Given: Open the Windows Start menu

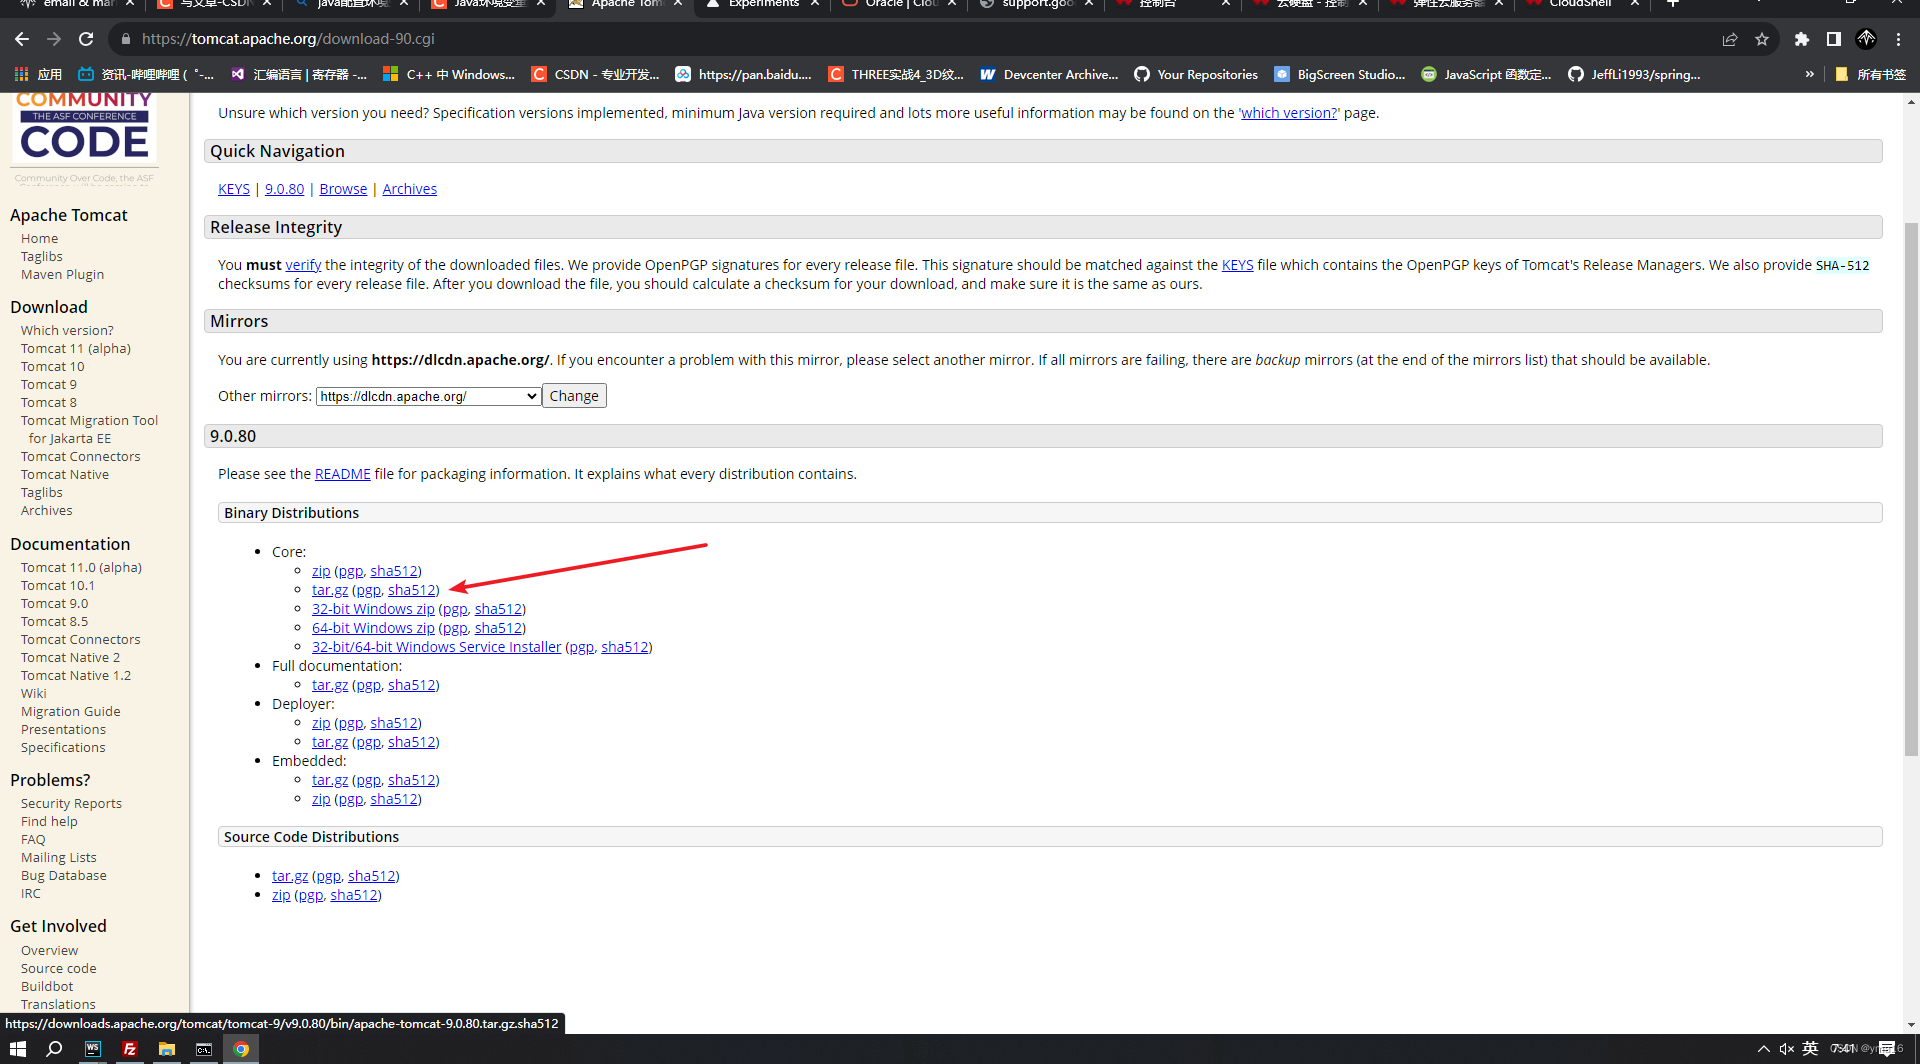Looking at the screenshot, I should [17, 1049].
